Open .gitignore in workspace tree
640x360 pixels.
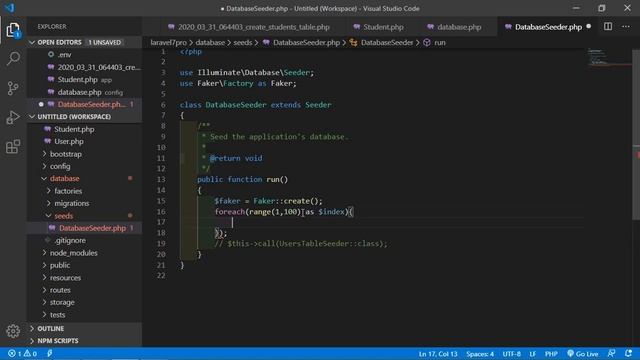pos(70,240)
